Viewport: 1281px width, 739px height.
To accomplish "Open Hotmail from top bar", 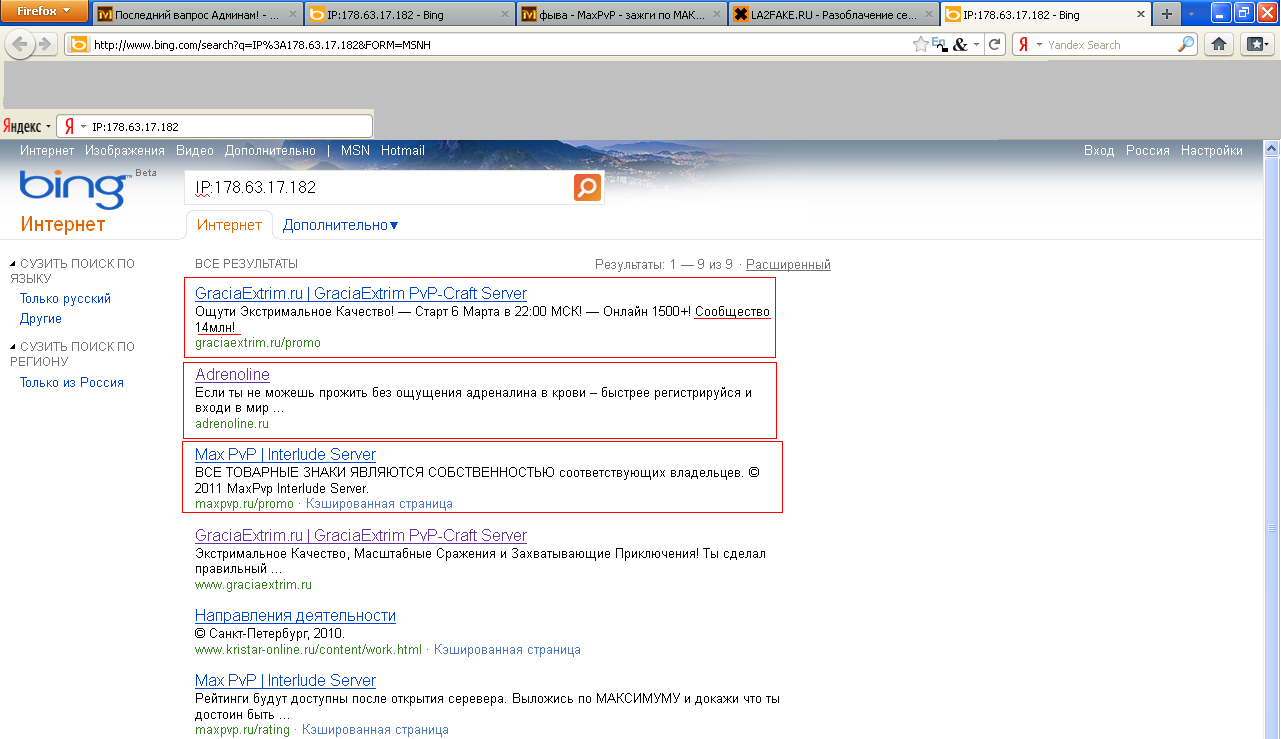I will [x=403, y=151].
